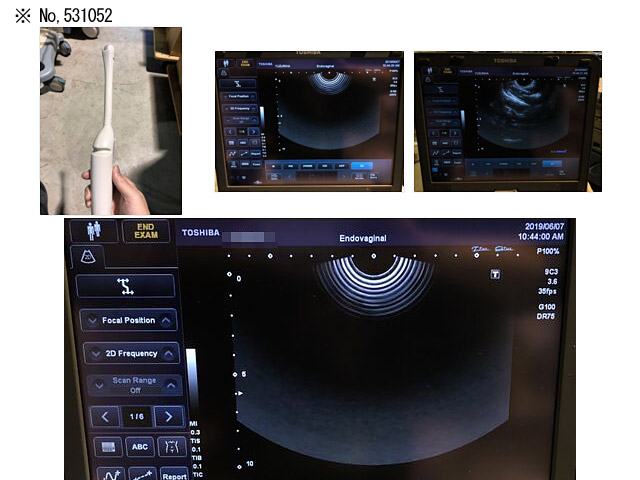The image size is (640, 480).
Task: Click the Endovaginal preset label
Action: click(363, 238)
